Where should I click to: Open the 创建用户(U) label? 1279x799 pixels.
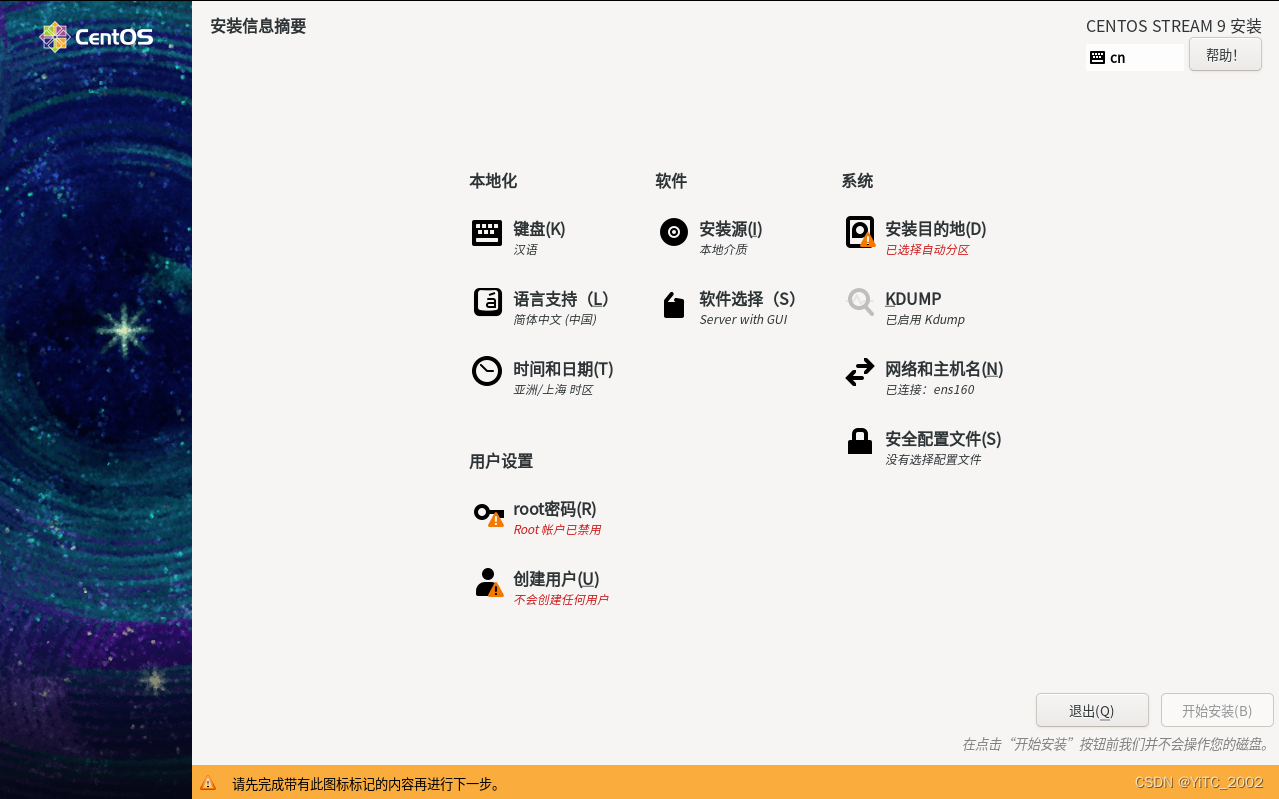coord(556,579)
